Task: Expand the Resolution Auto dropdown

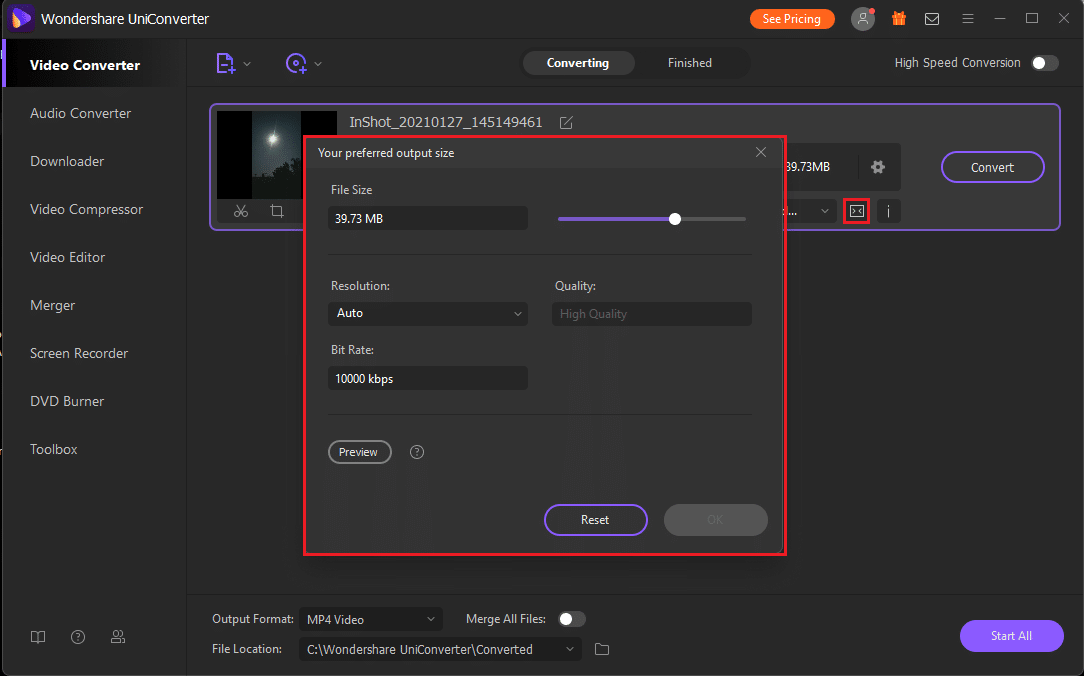Action: point(428,313)
